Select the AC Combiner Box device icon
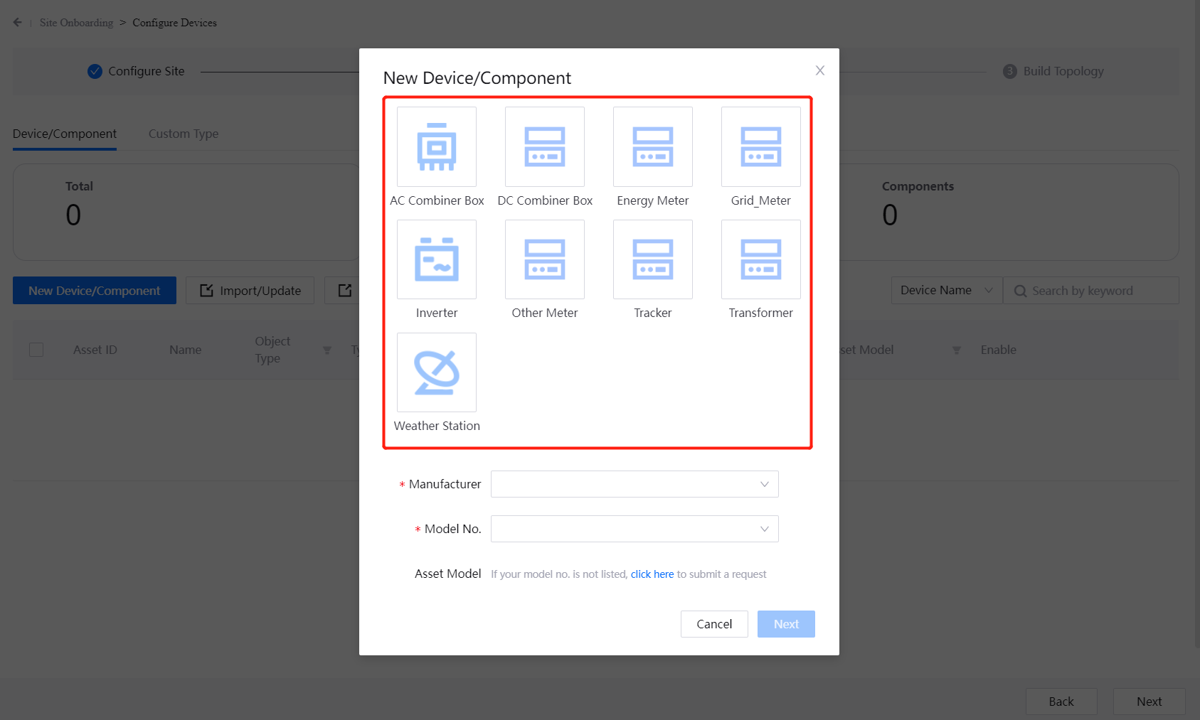 coord(437,147)
